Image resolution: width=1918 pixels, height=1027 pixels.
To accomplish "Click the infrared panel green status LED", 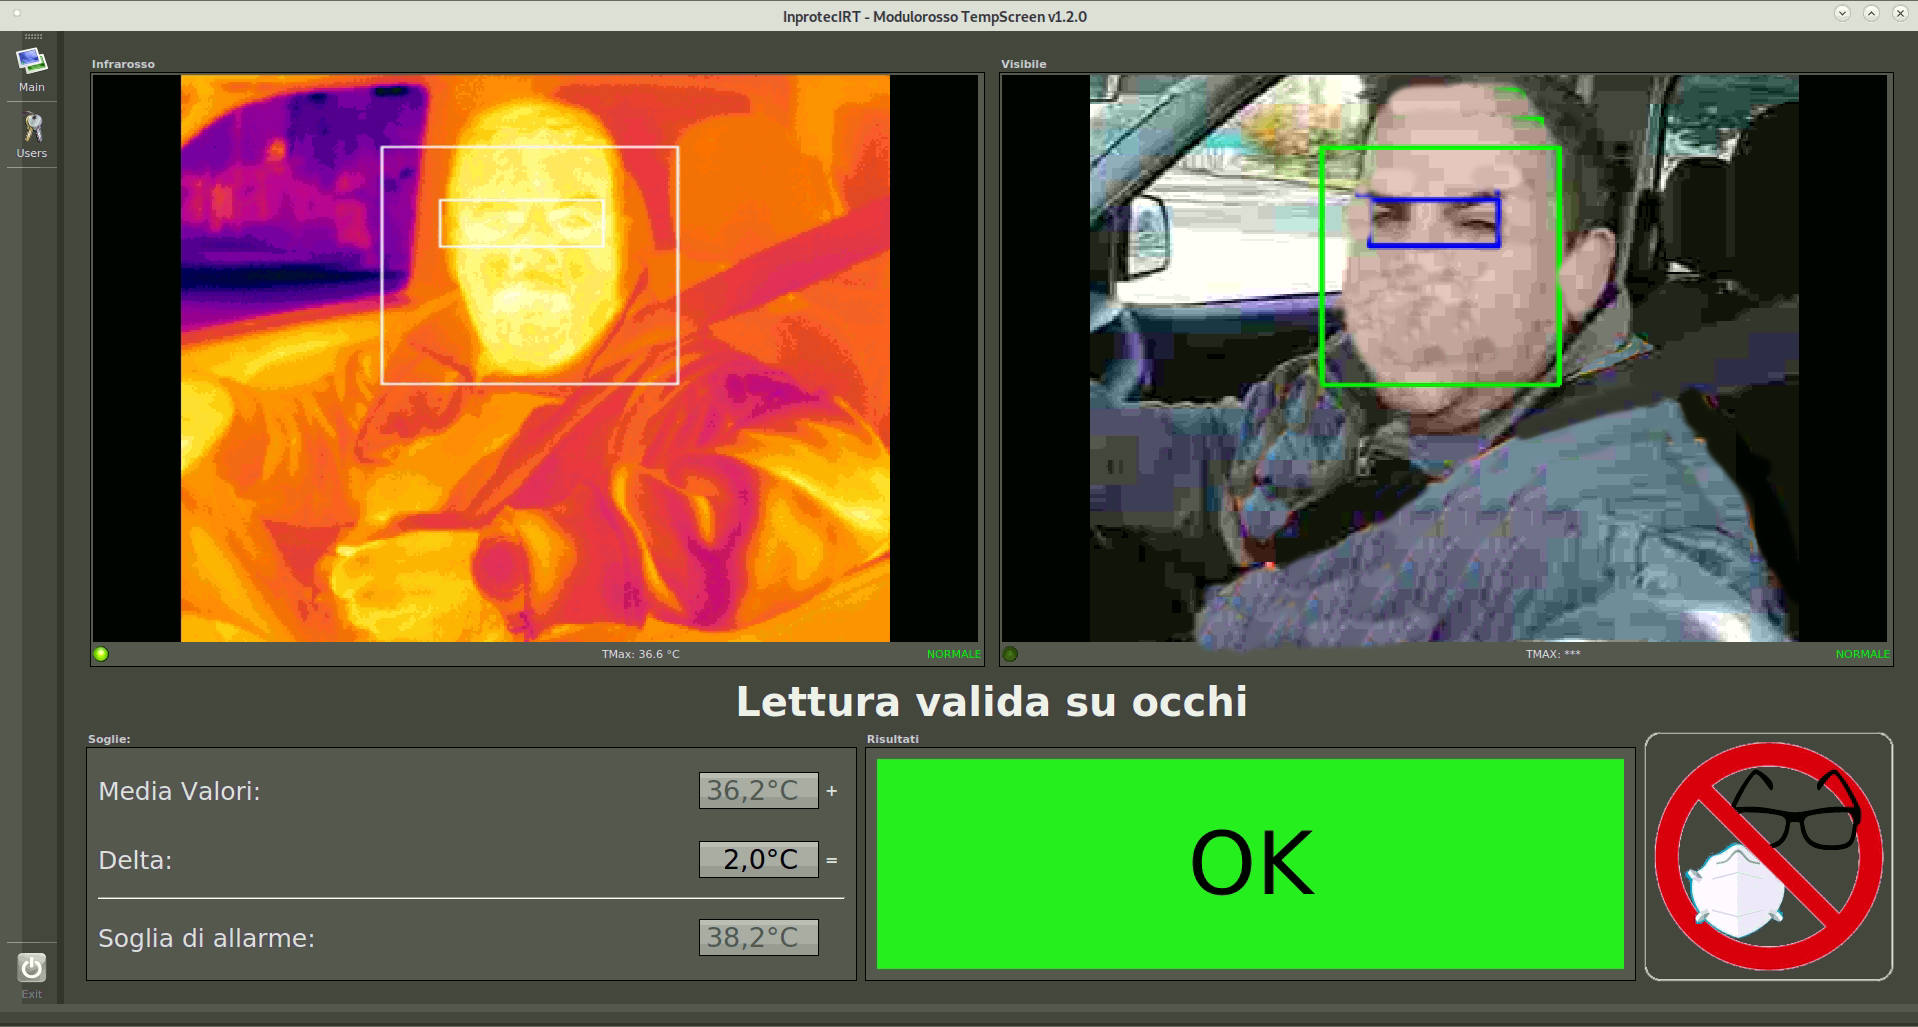I will [x=101, y=654].
